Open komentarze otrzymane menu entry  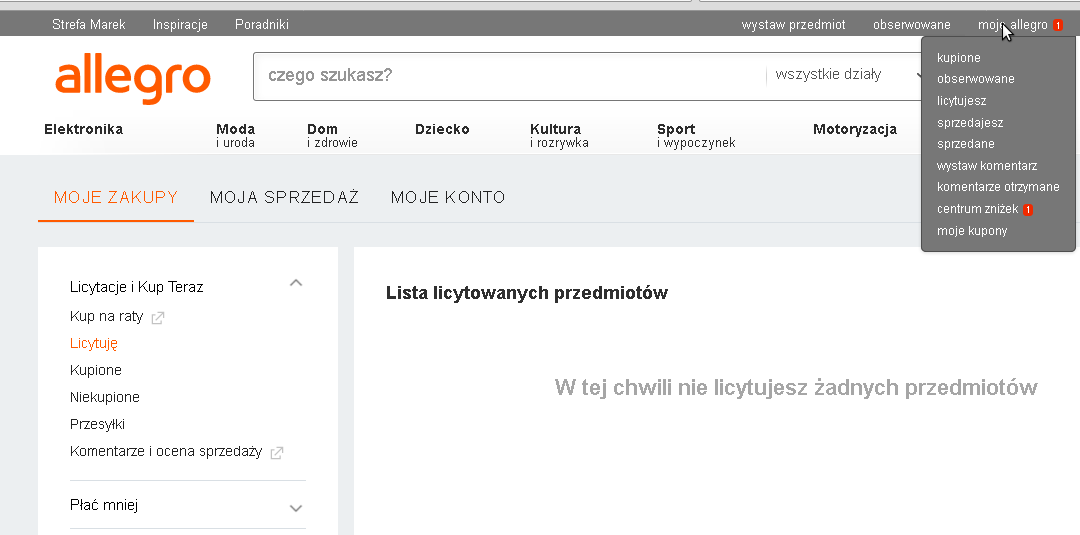pyautogui.click(x=998, y=187)
